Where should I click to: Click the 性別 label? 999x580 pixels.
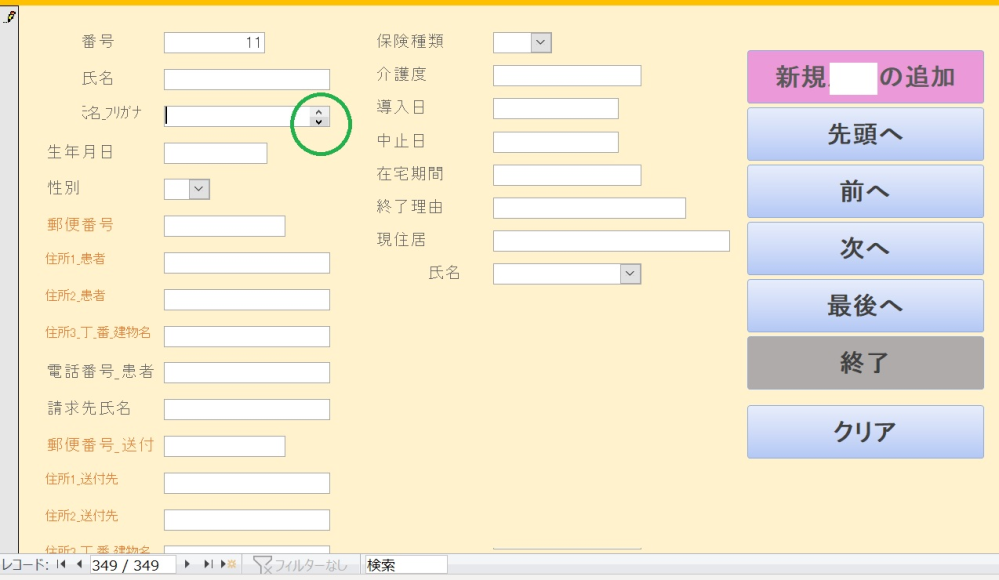(64, 188)
